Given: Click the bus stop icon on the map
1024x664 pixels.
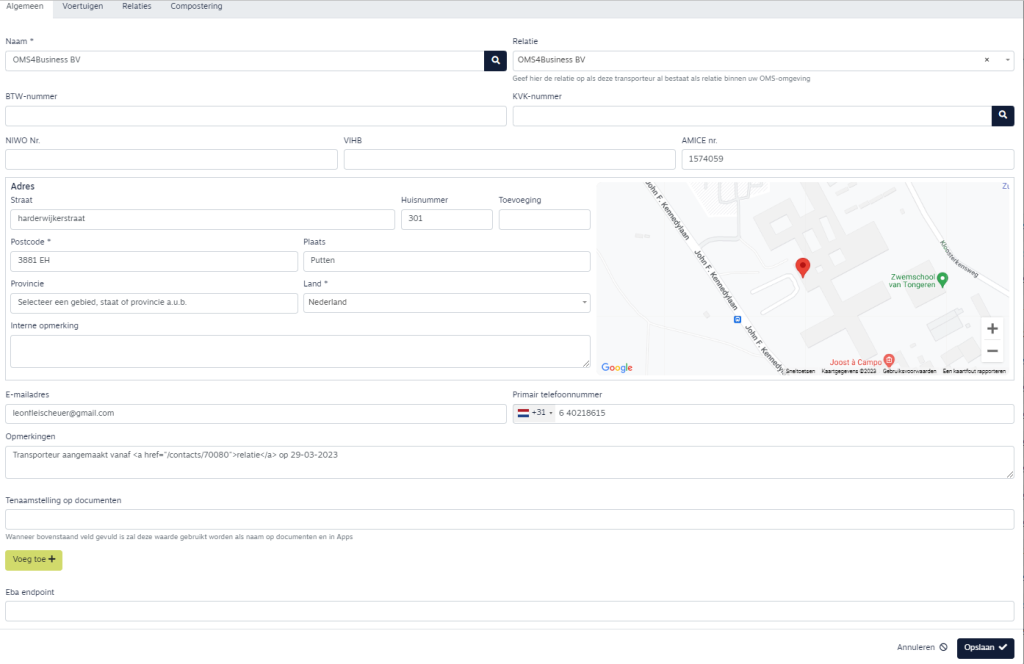Looking at the screenshot, I should pyautogui.click(x=737, y=320).
